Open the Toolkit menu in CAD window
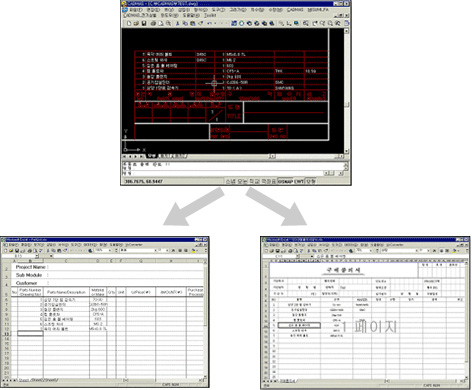 (x=210, y=15)
